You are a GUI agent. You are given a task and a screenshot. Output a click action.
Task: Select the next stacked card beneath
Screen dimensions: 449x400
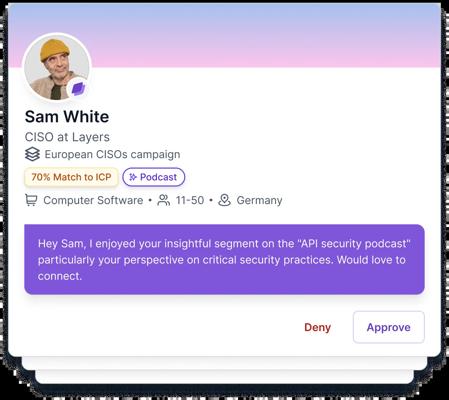[x=224, y=363]
